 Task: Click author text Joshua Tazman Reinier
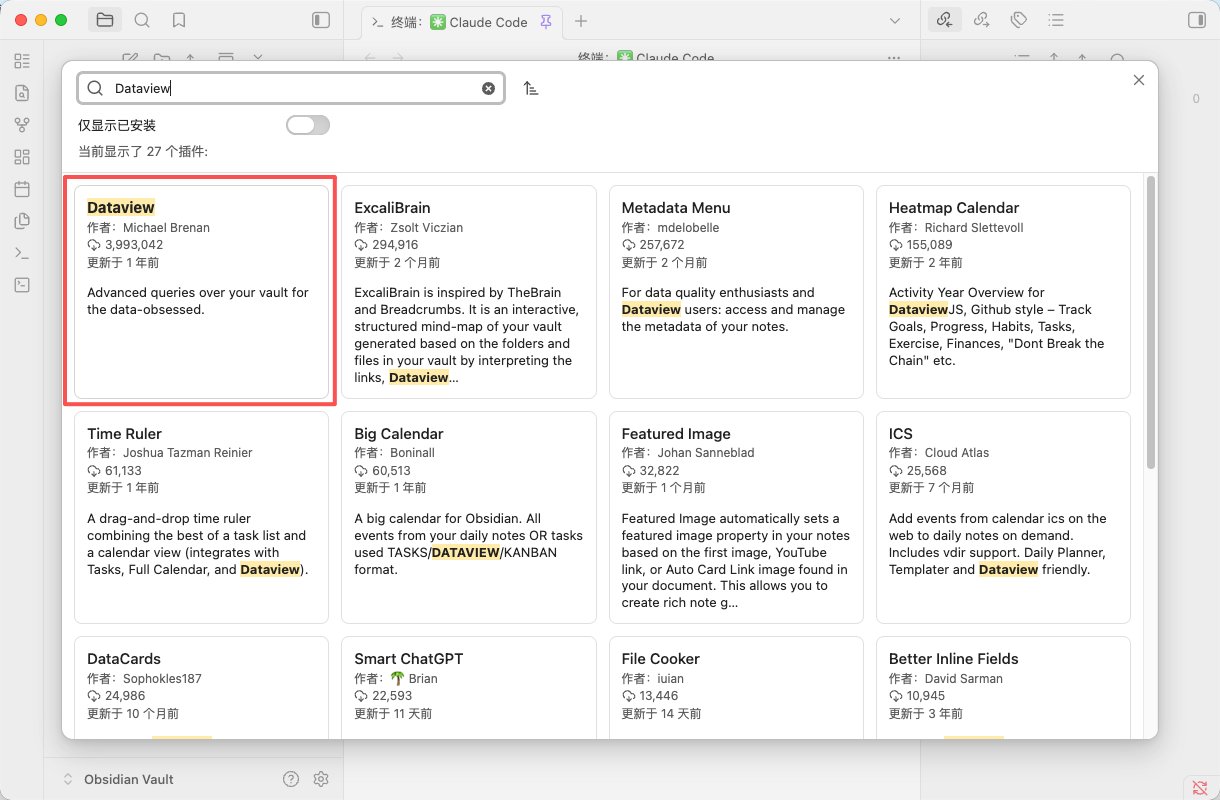(187, 453)
